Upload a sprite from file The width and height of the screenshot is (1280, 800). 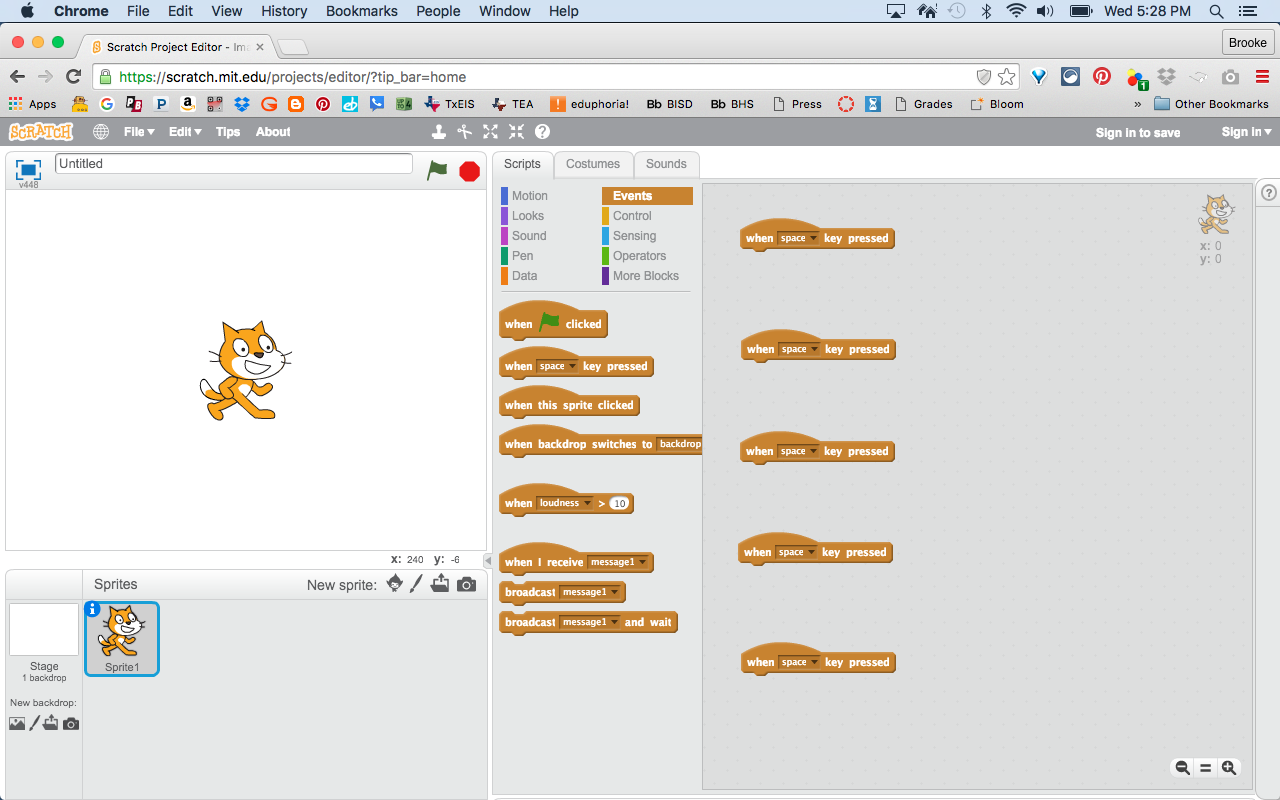point(440,584)
